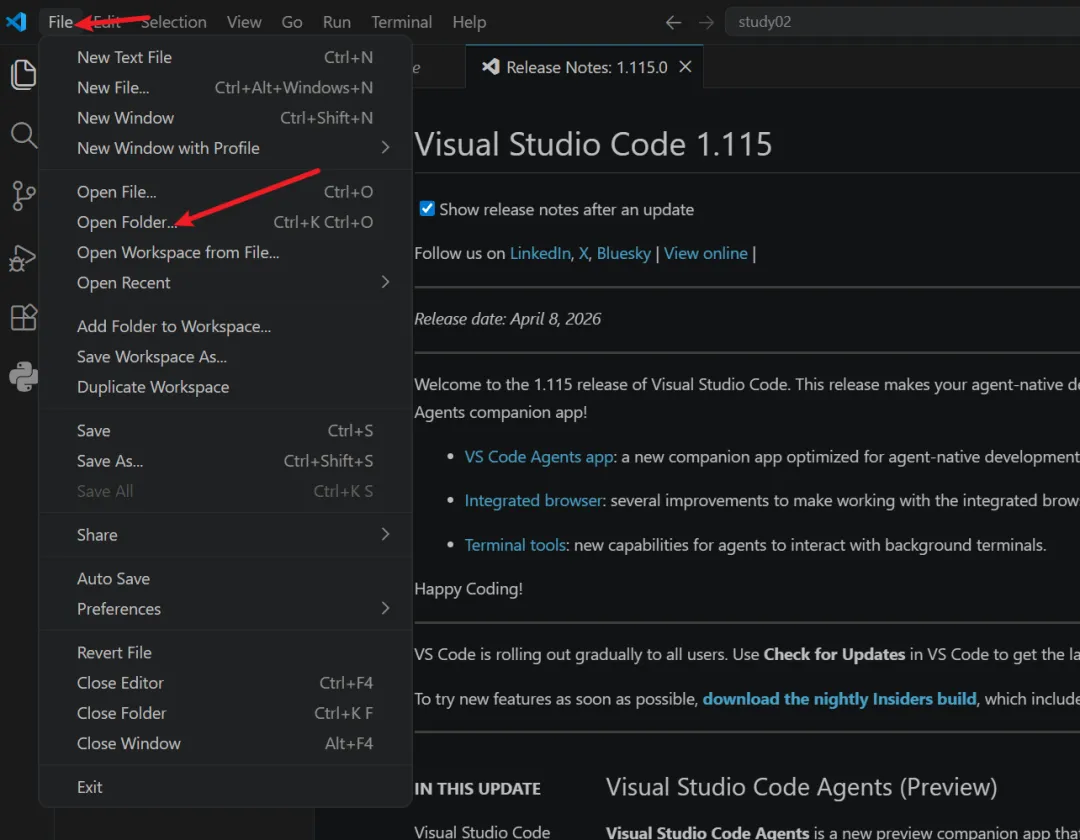Open the Source Control view
This screenshot has width=1080, height=840.
[x=23, y=196]
